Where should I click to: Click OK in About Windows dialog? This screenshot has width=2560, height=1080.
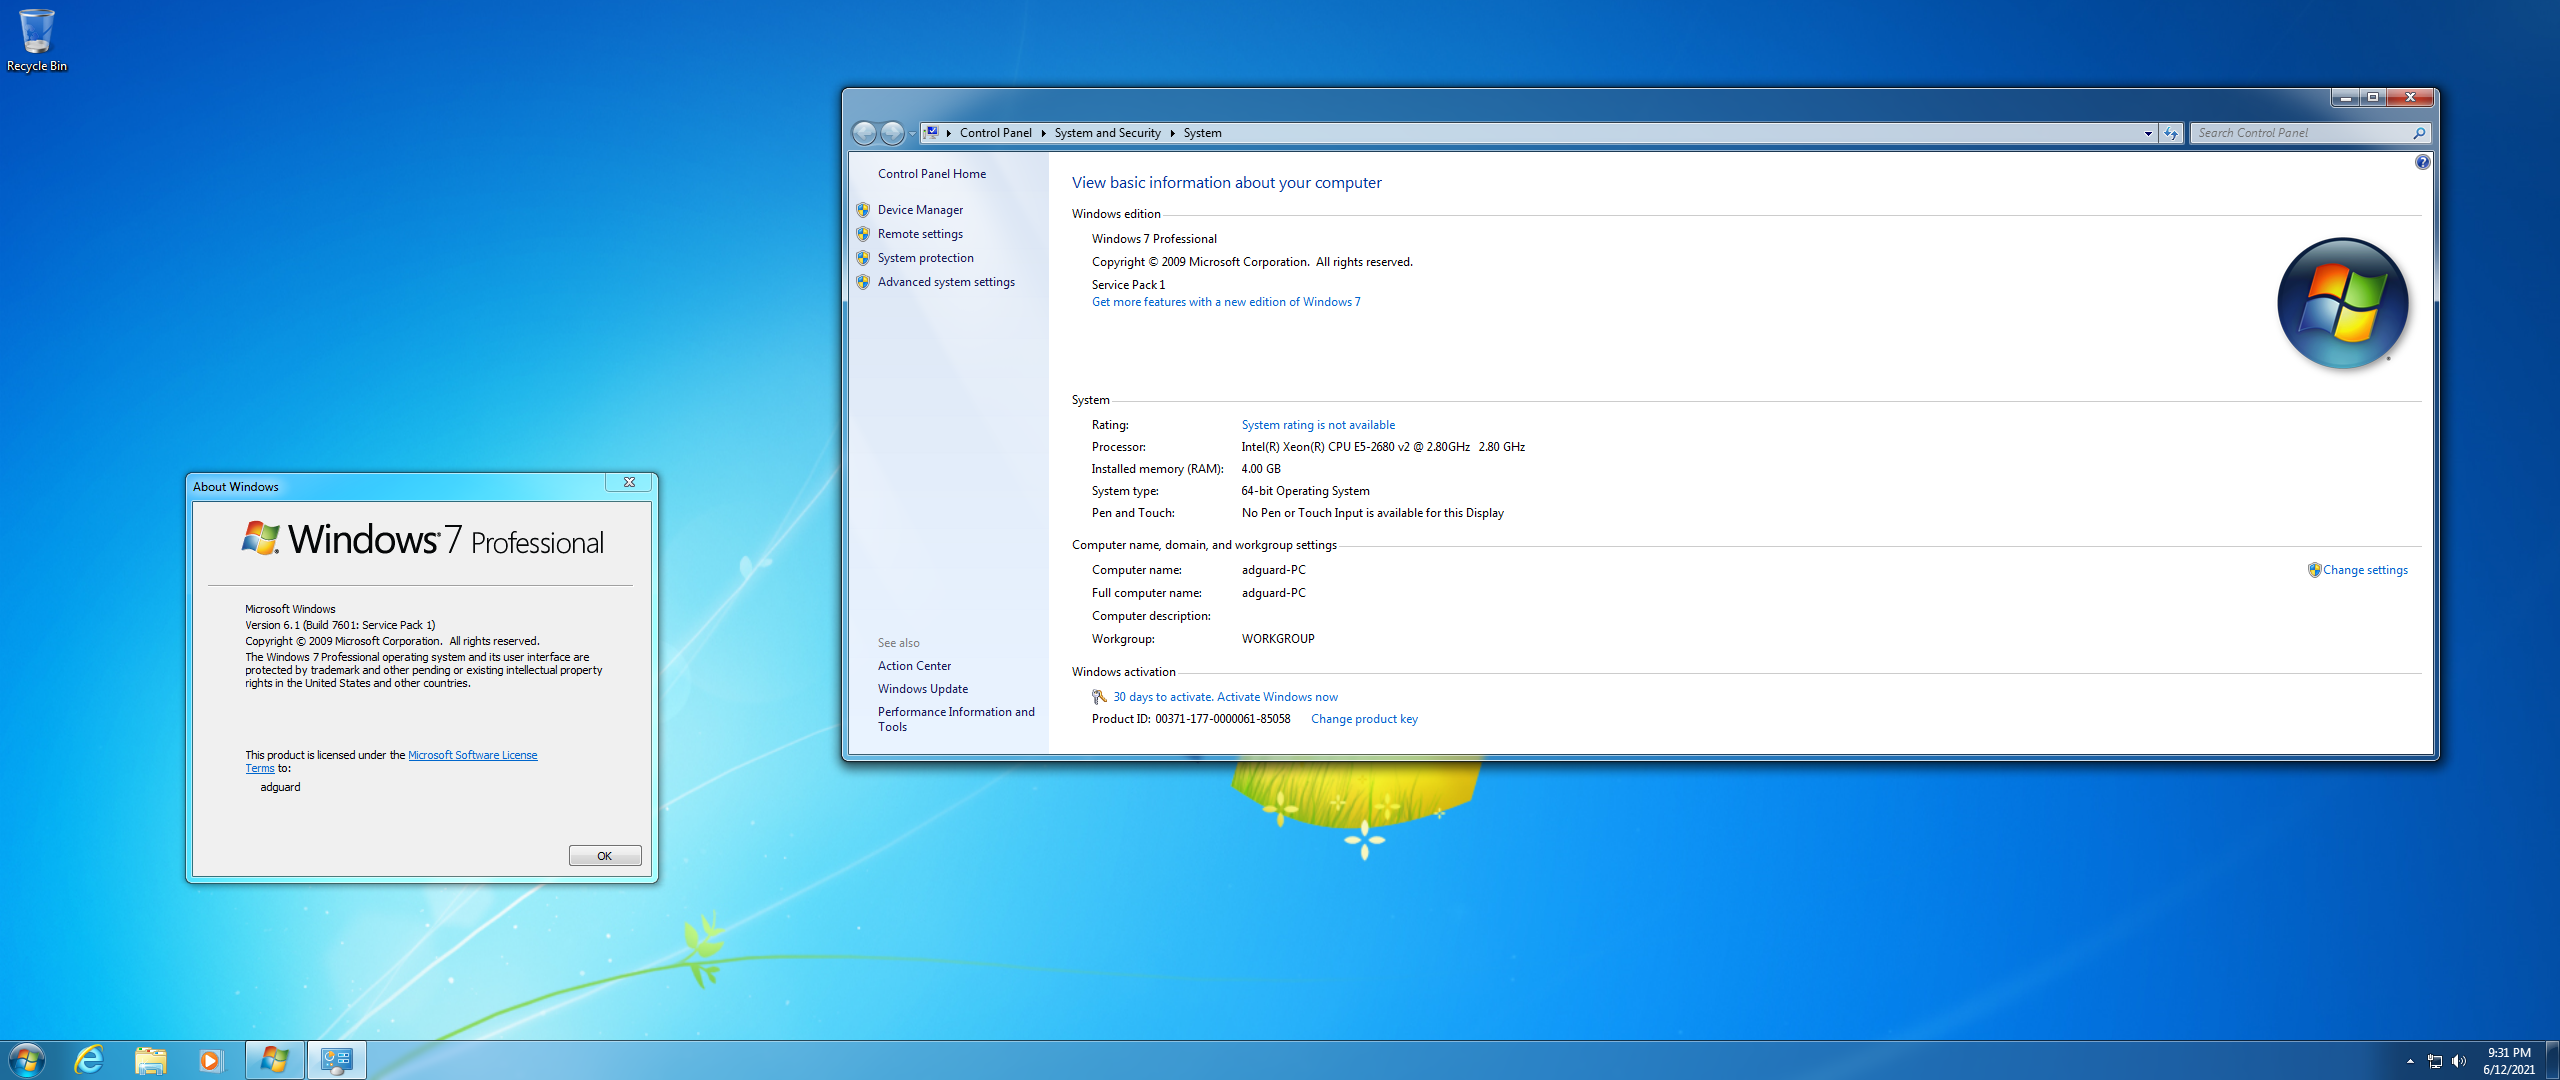point(605,856)
